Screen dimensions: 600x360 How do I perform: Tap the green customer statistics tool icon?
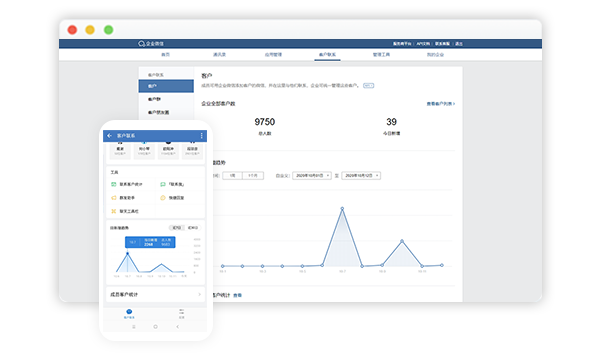click(114, 184)
